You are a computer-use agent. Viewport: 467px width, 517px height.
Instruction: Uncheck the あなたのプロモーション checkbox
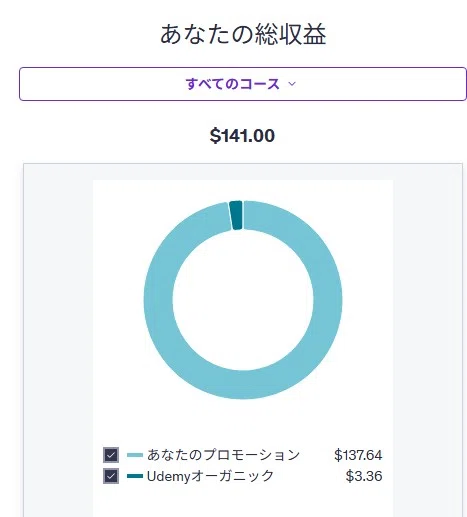(111, 455)
